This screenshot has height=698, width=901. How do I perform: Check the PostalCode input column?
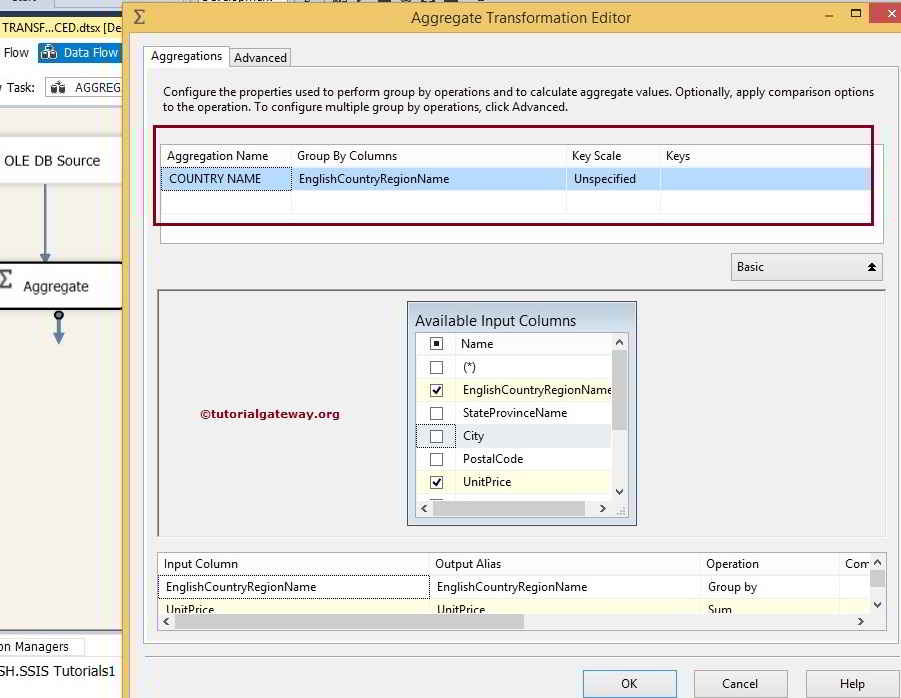click(436, 458)
